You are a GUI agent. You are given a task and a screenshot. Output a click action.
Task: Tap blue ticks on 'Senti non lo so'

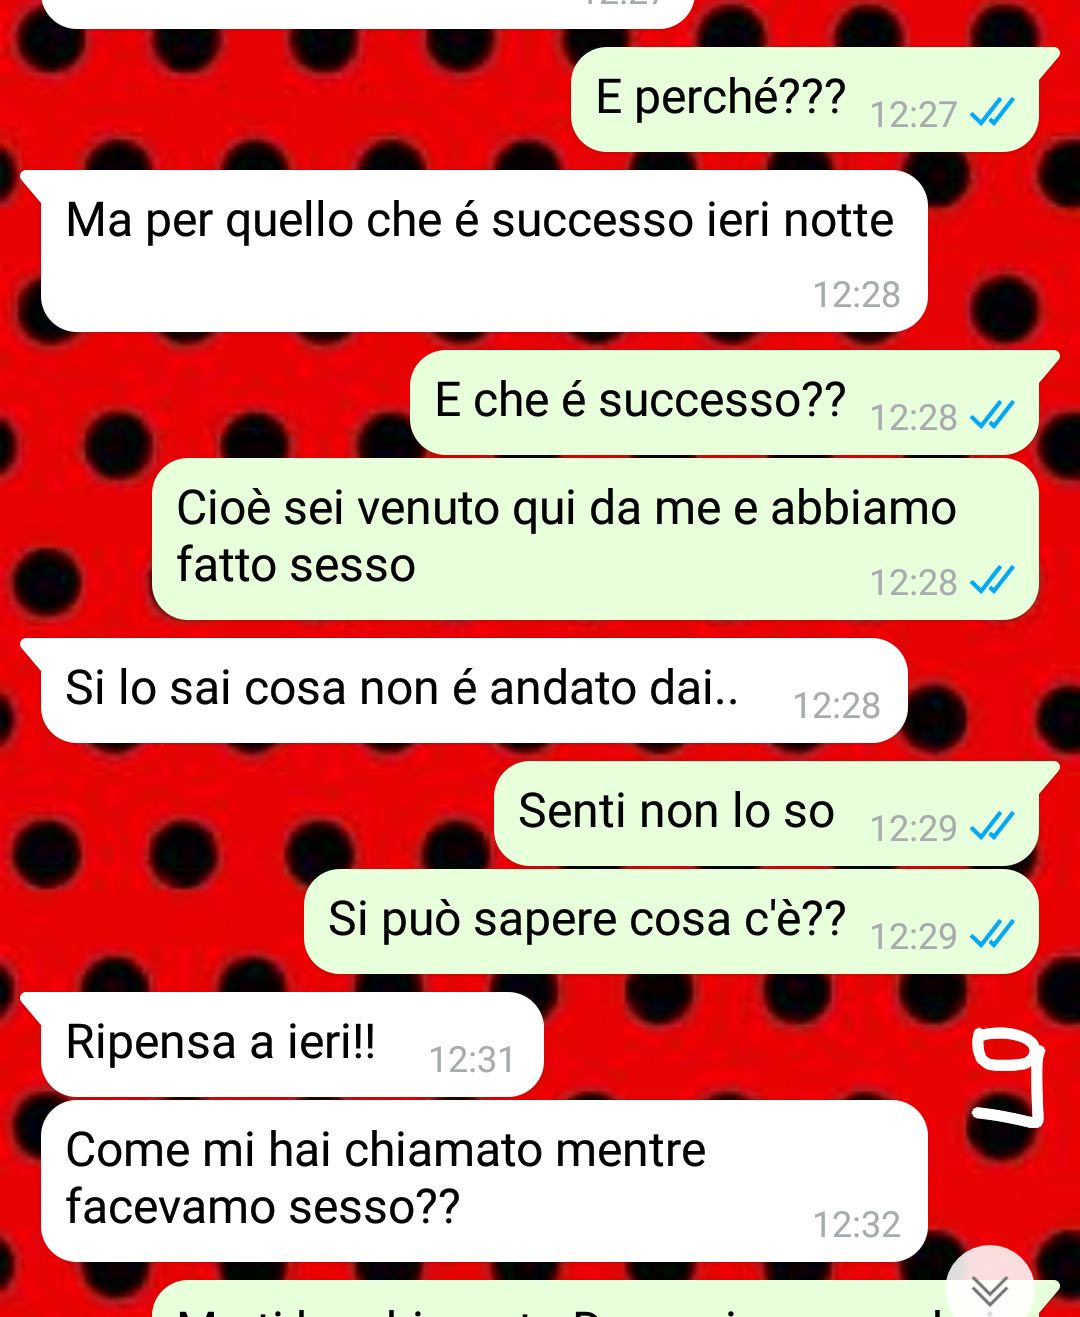[x=992, y=827]
